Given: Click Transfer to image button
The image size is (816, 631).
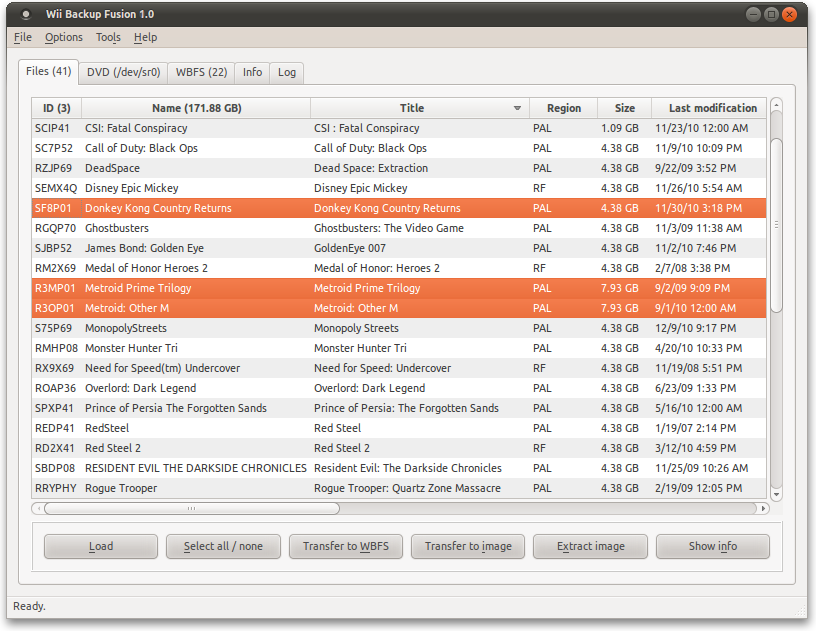Looking at the screenshot, I should click(468, 546).
